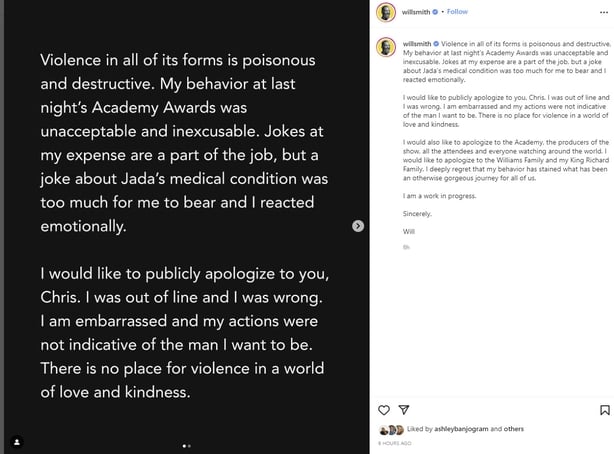
Task: Select the second carousel dot indicator
Action: click(189, 445)
